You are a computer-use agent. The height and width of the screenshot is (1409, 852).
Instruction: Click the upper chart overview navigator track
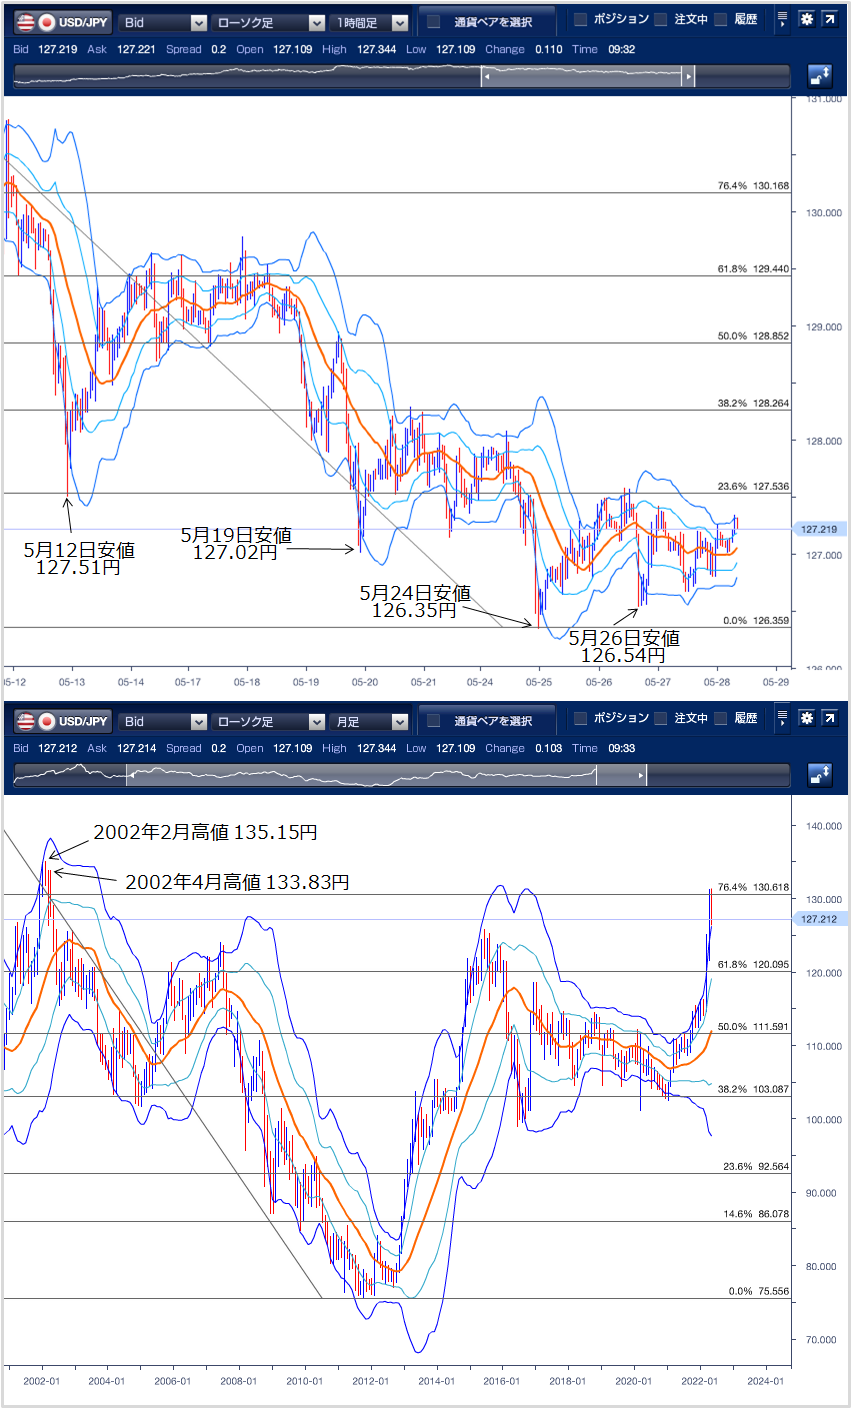click(402, 76)
